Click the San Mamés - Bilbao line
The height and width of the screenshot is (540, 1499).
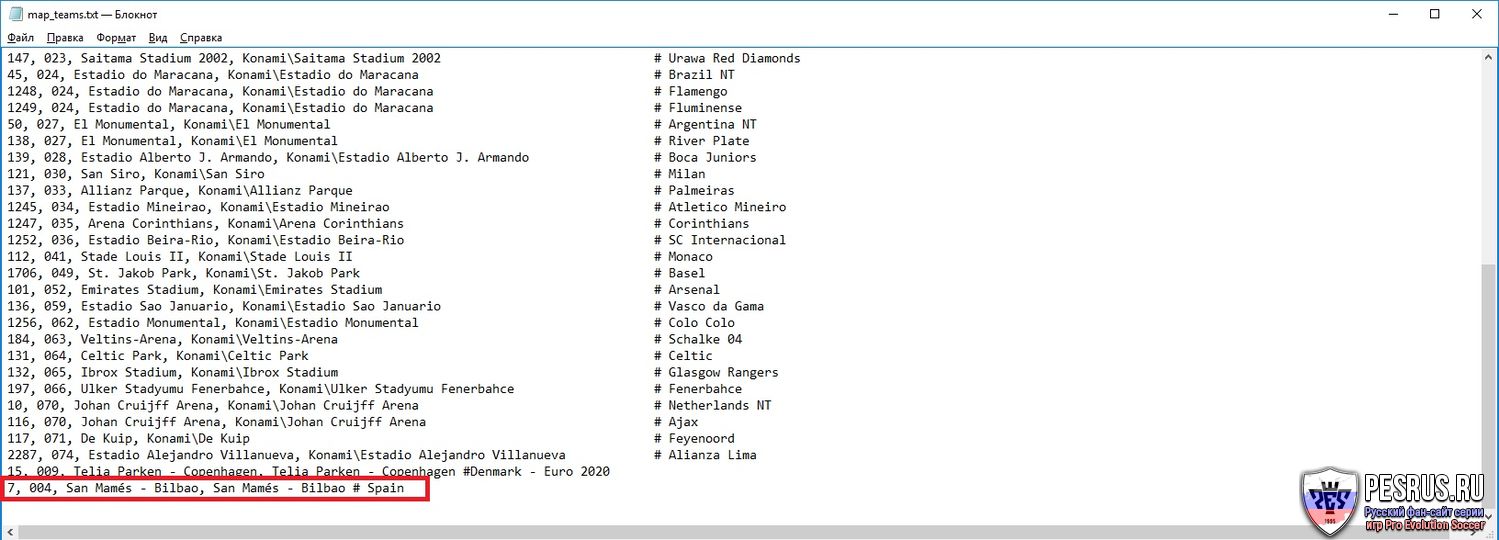pyautogui.click(x=205, y=488)
